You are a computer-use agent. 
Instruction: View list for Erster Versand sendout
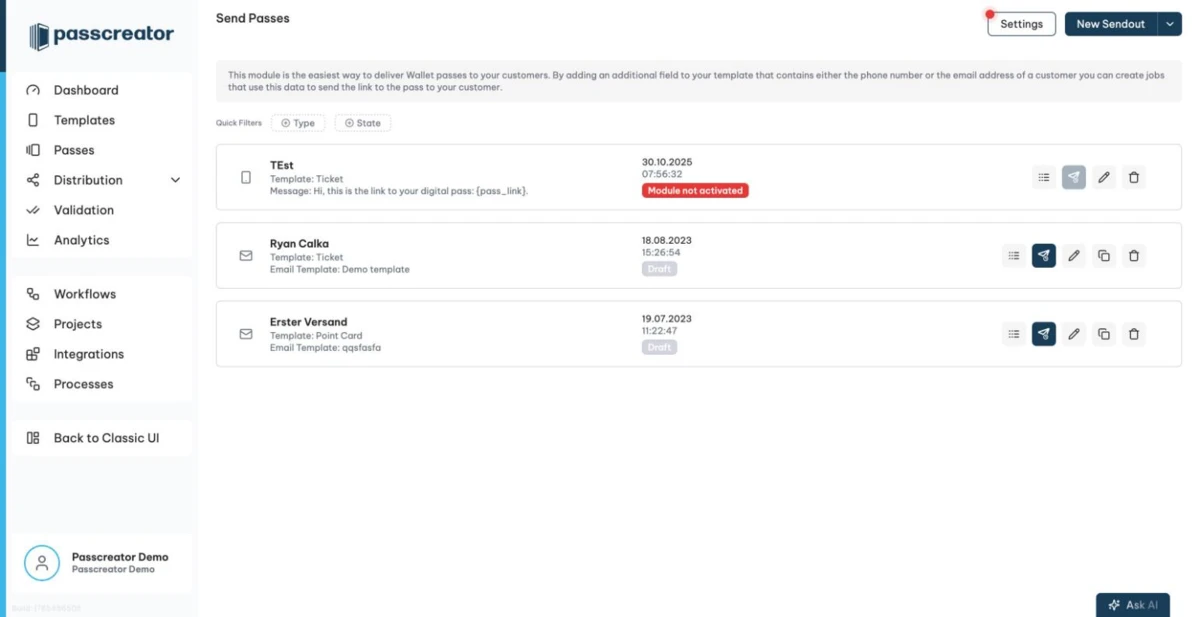(x=1014, y=334)
